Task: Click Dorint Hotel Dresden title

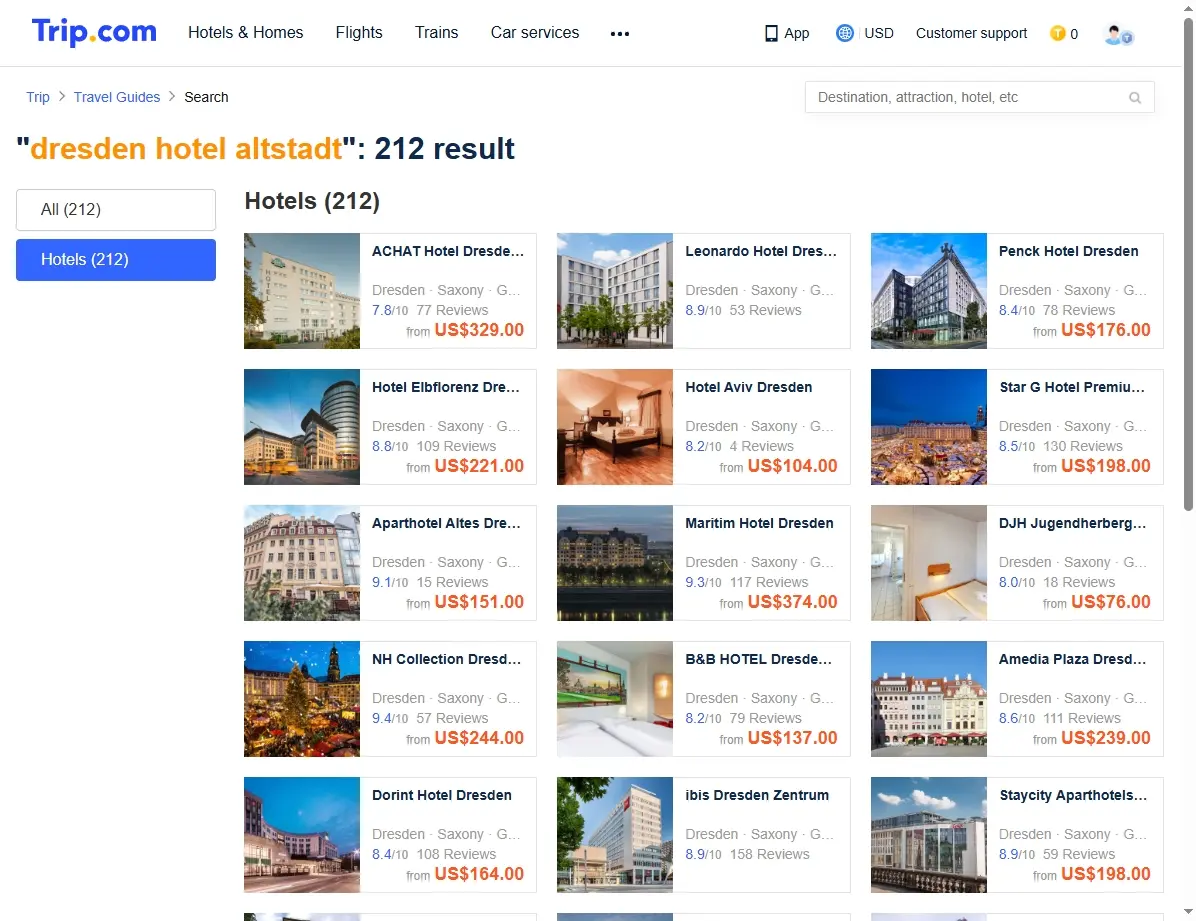Action: coord(442,795)
